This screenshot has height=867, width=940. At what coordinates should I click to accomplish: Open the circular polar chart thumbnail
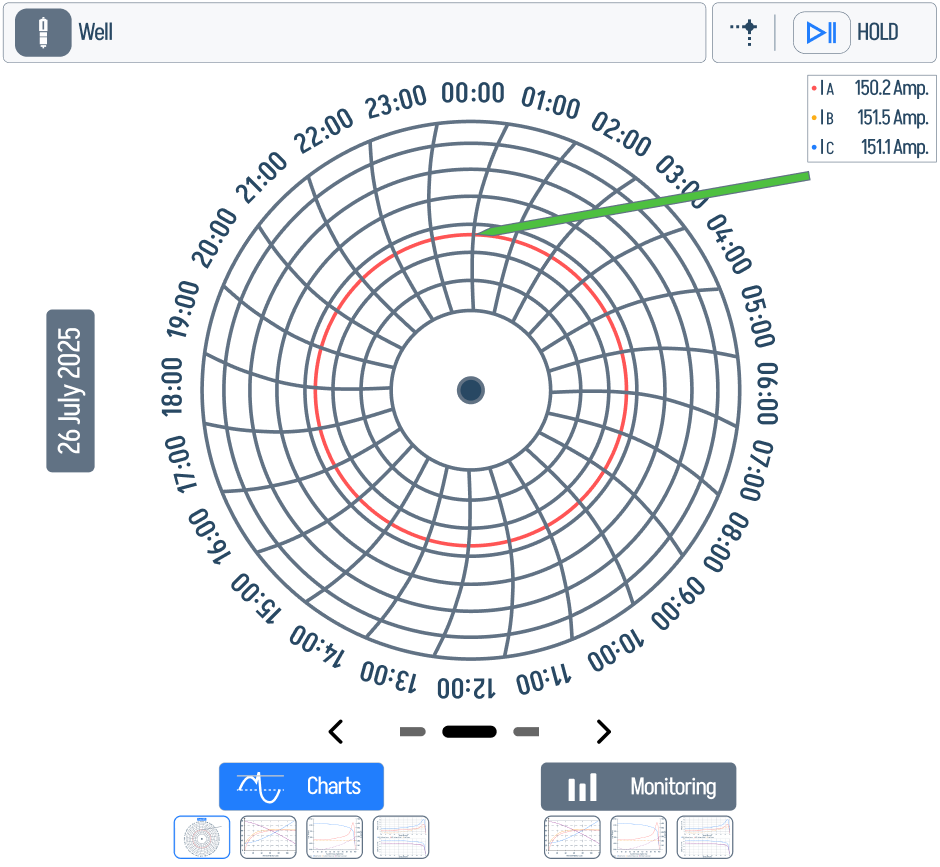click(202, 837)
